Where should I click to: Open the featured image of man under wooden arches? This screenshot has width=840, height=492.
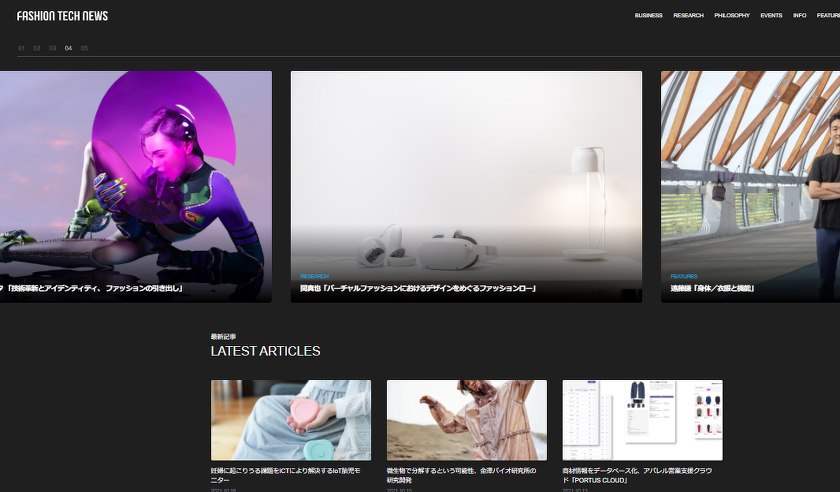point(750,170)
